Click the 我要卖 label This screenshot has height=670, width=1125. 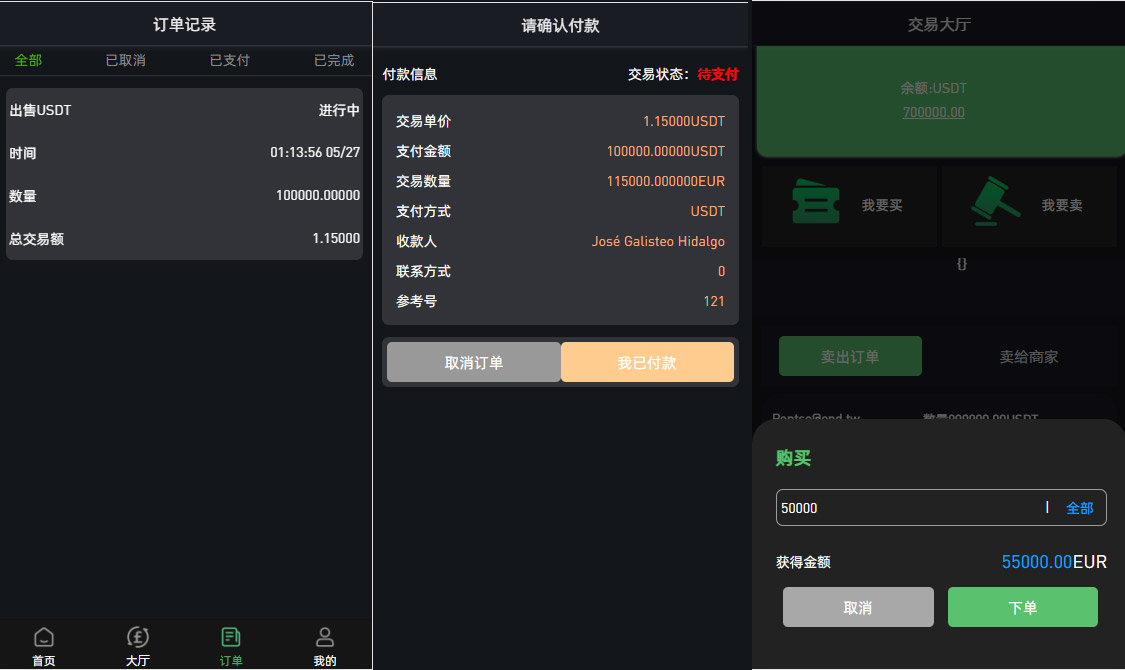point(1062,205)
